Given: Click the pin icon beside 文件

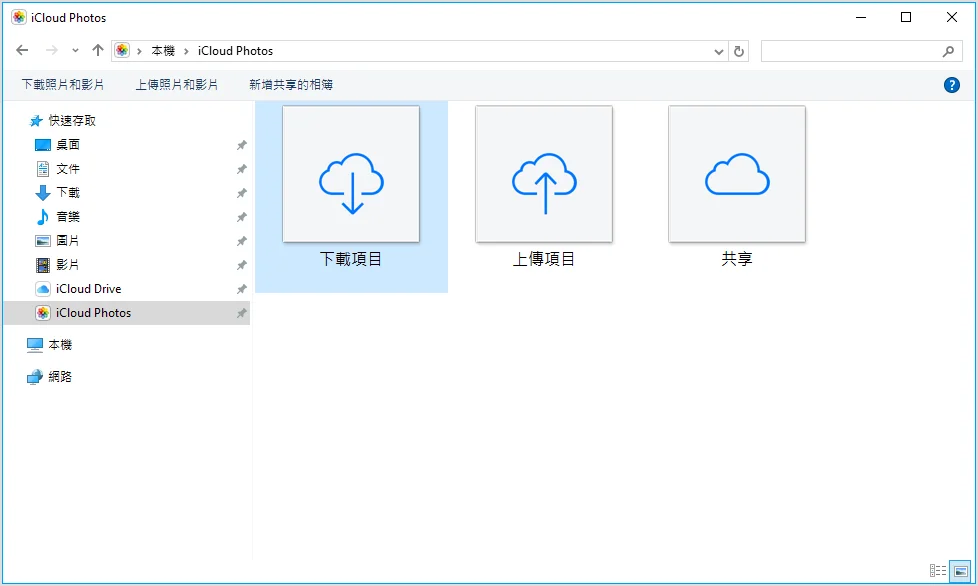Looking at the screenshot, I should (x=241, y=169).
